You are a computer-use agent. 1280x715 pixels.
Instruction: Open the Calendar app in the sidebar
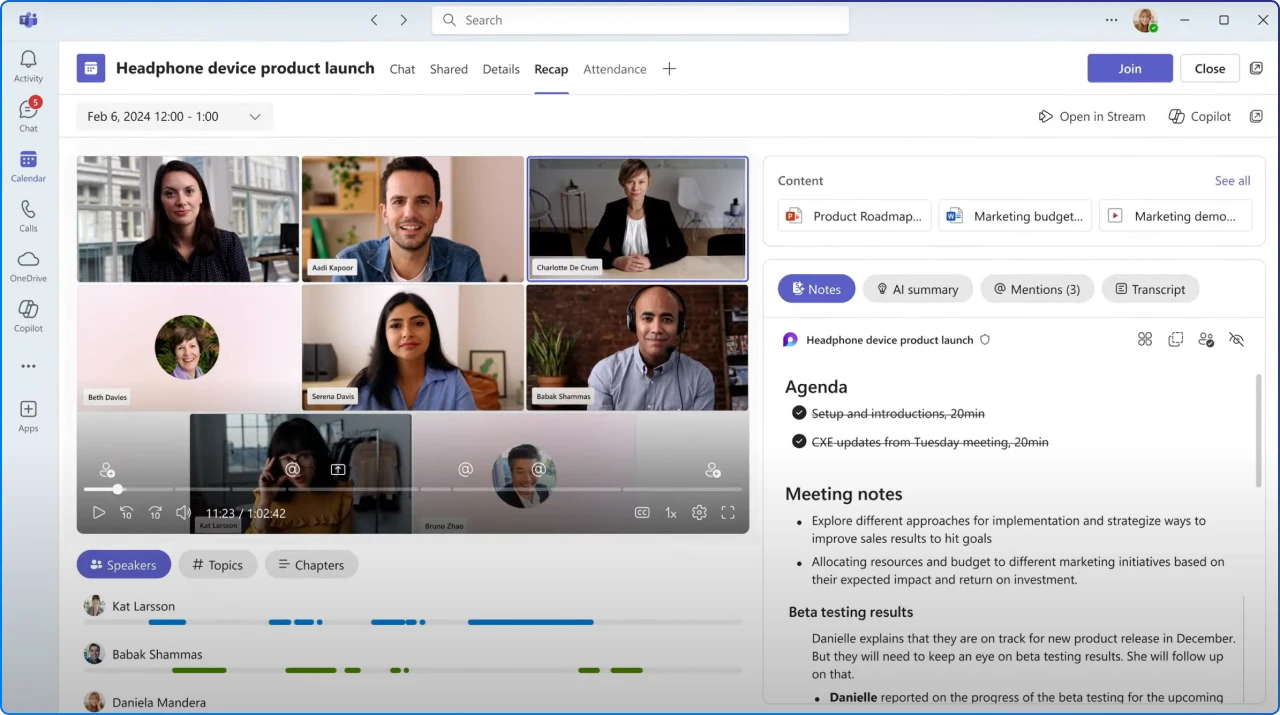coord(28,166)
